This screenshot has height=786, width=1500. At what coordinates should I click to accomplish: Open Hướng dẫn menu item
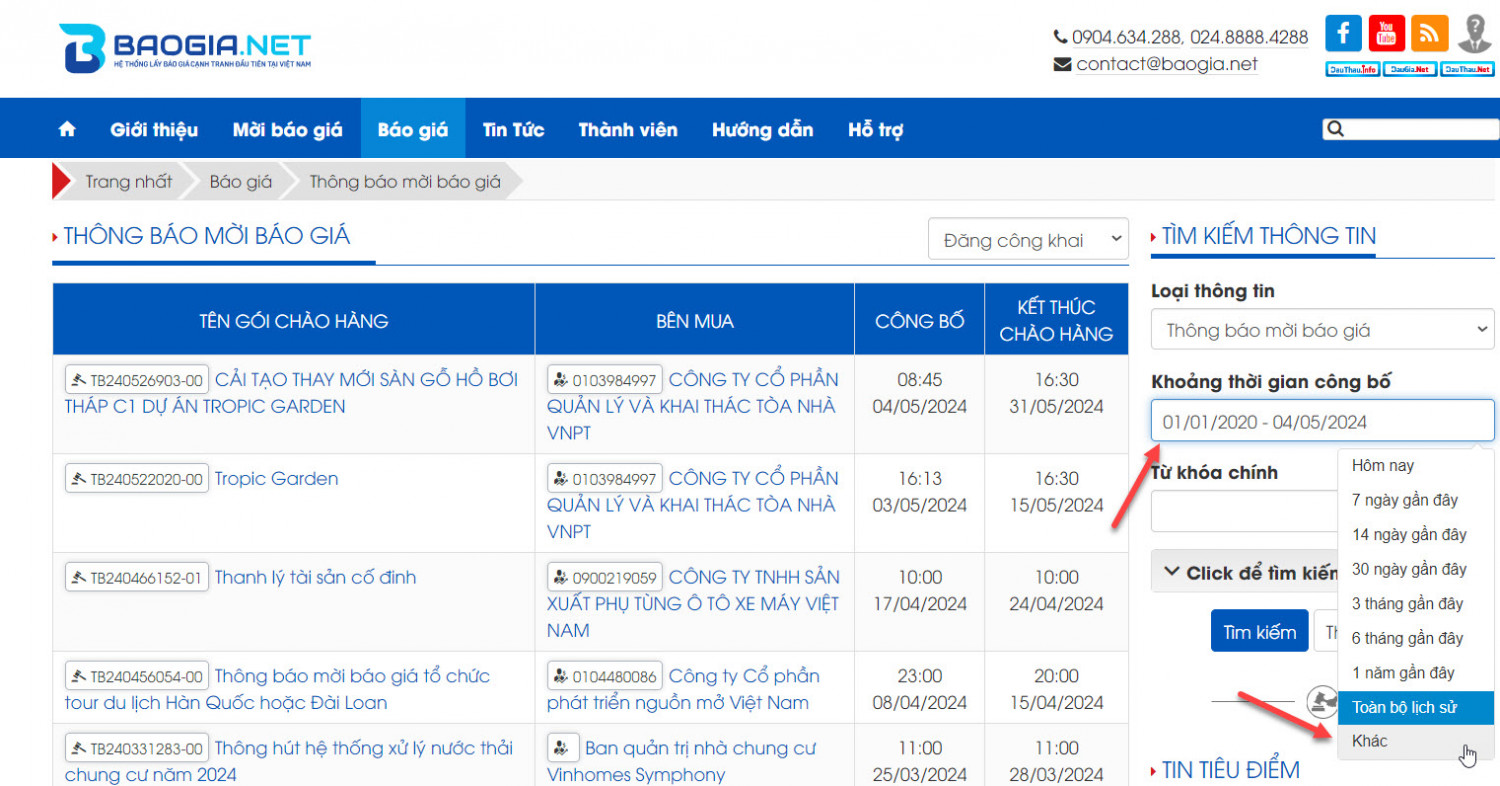point(763,129)
